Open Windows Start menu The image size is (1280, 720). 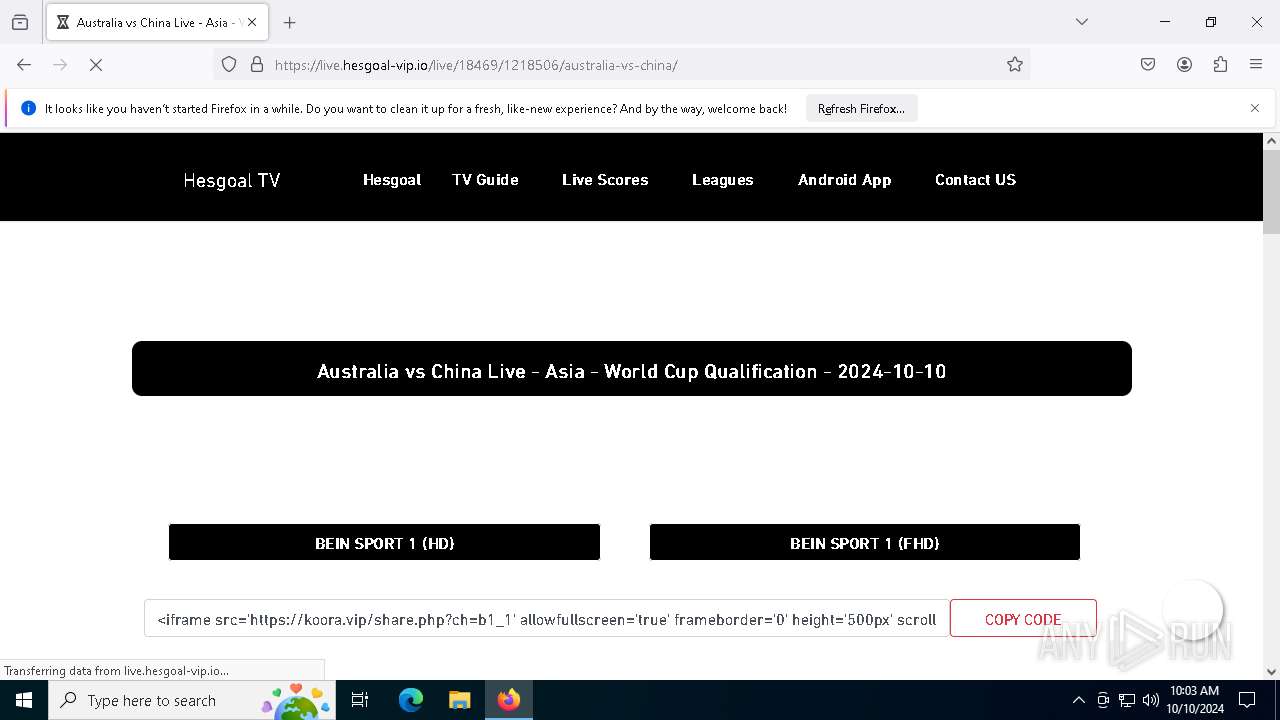24,700
